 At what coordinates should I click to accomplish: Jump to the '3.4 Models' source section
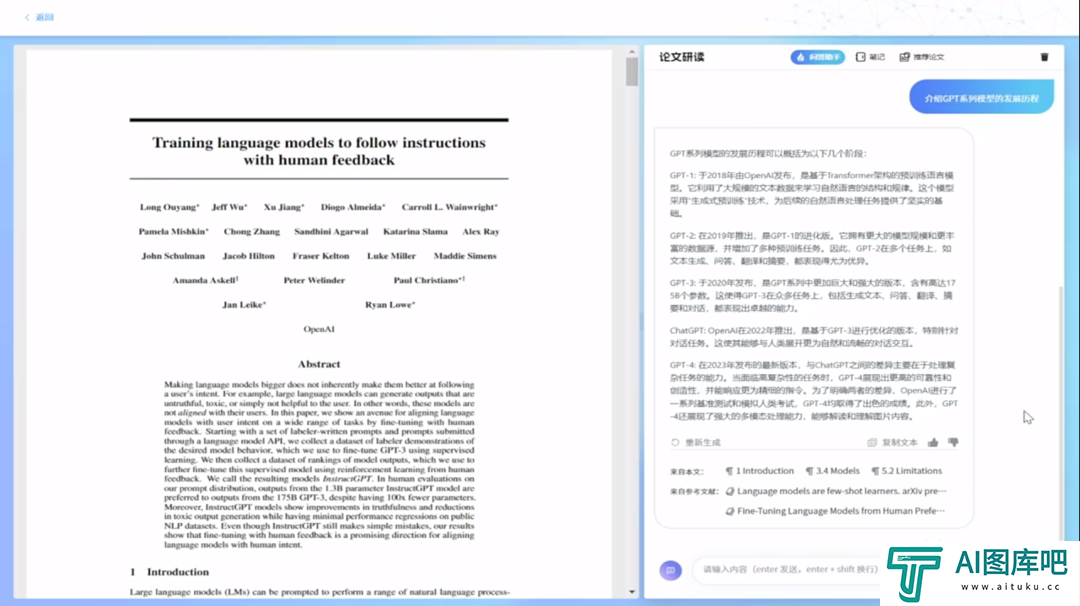833,471
